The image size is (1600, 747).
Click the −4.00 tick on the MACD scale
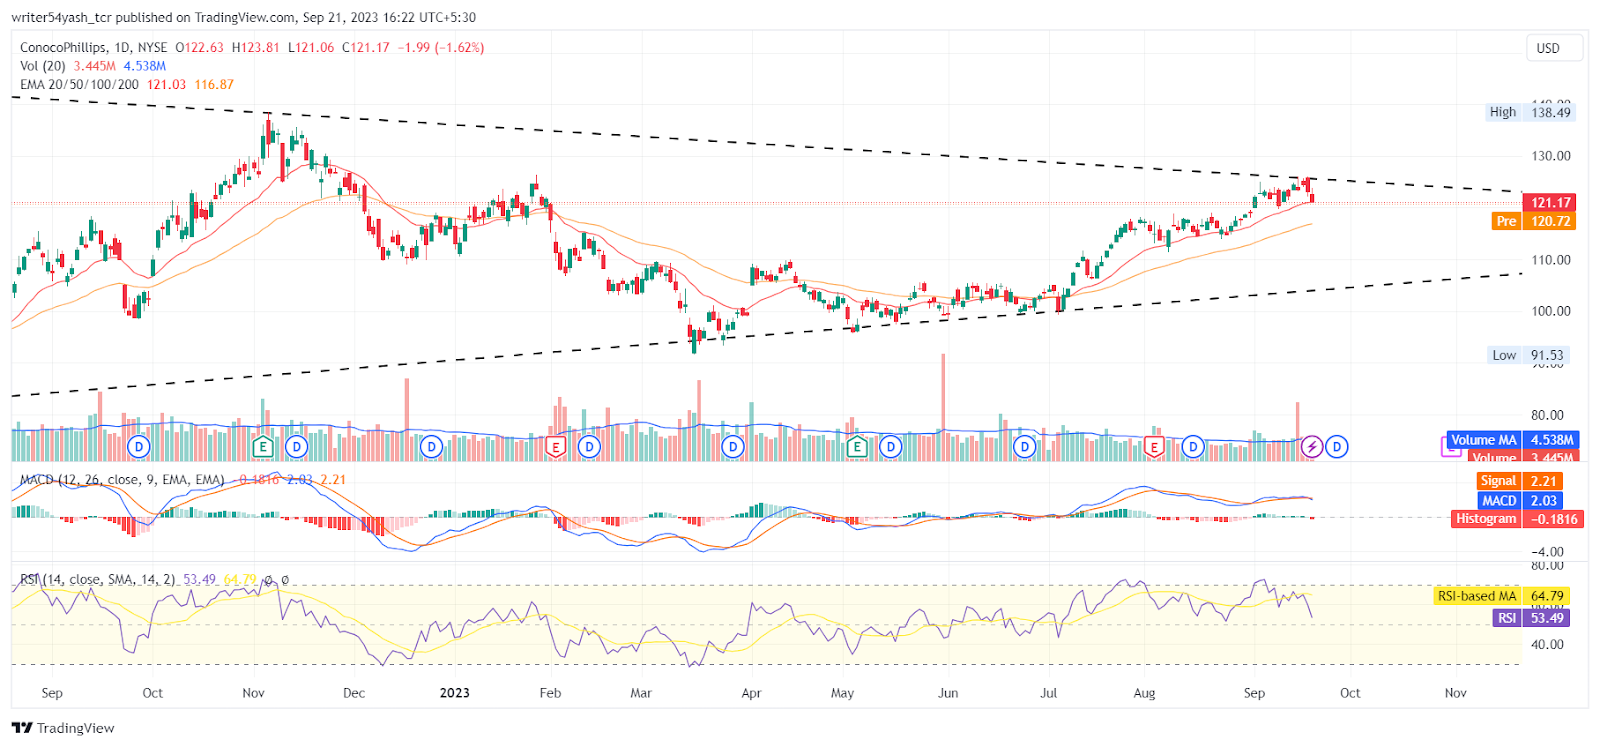1548,552
